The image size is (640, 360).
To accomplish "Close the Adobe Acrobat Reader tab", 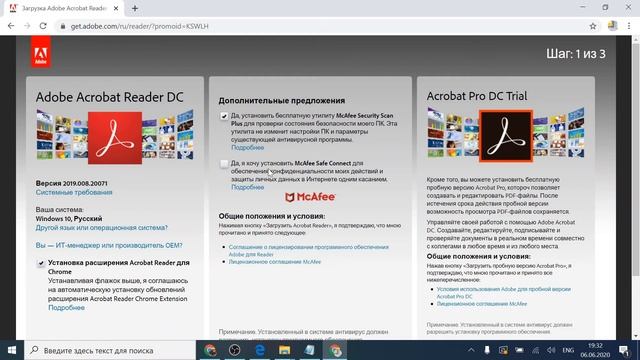I will click(x=116, y=8).
